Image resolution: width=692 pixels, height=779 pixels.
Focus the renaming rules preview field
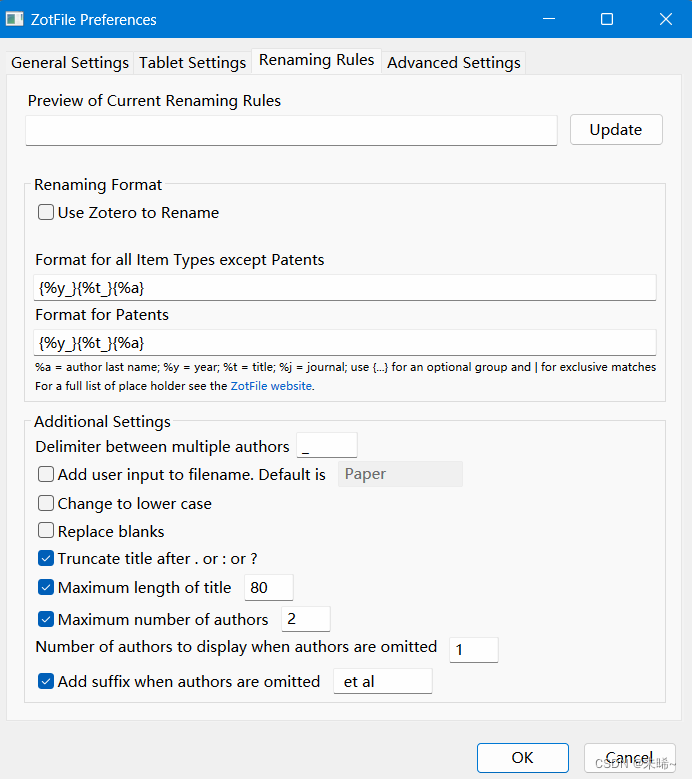click(291, 131)
